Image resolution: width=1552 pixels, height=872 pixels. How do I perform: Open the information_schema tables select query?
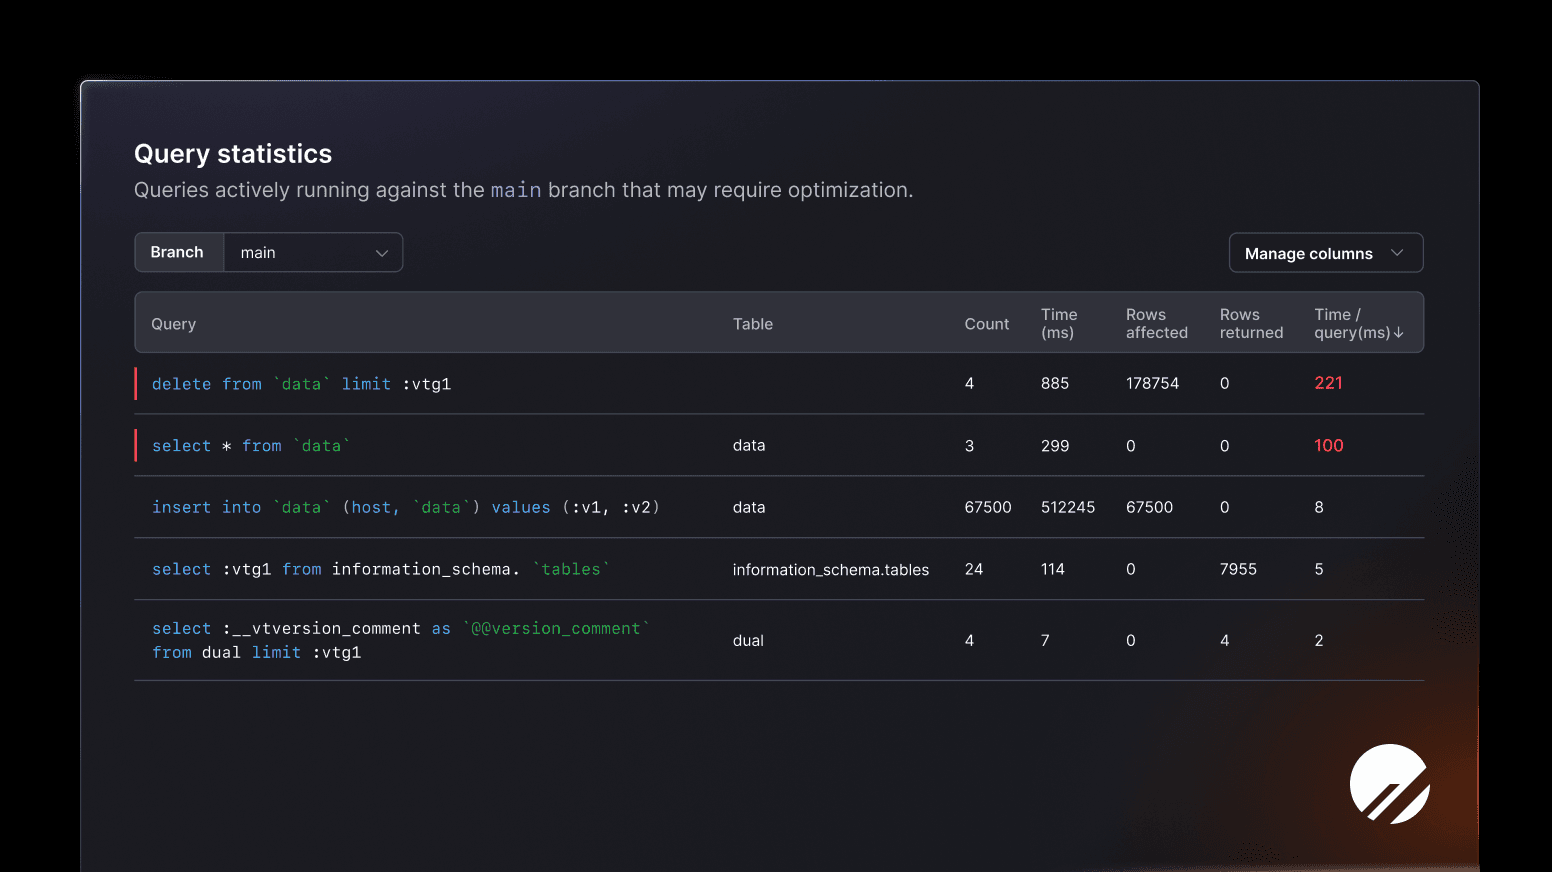(x=380, y=569)
